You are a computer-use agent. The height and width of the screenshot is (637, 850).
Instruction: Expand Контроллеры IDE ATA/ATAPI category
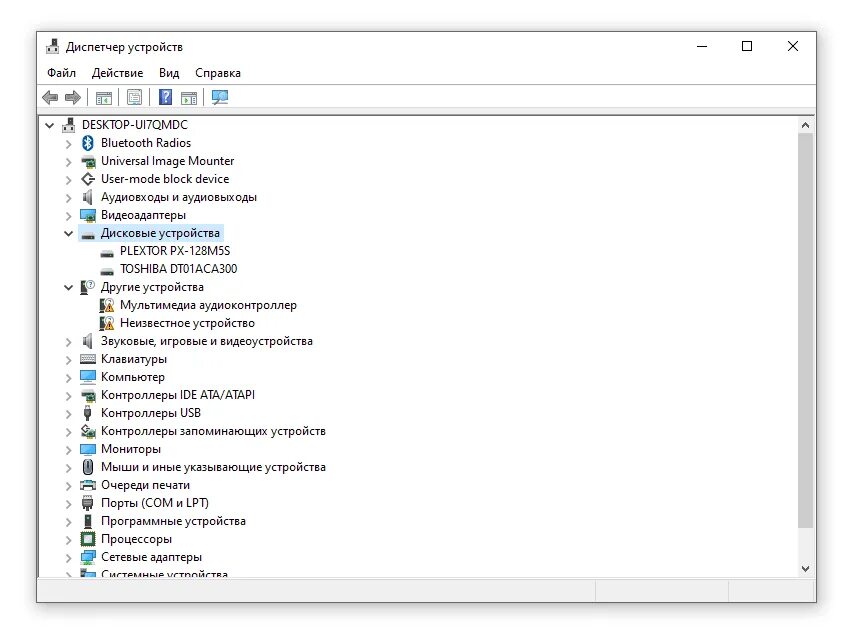(x=68, y=395)
